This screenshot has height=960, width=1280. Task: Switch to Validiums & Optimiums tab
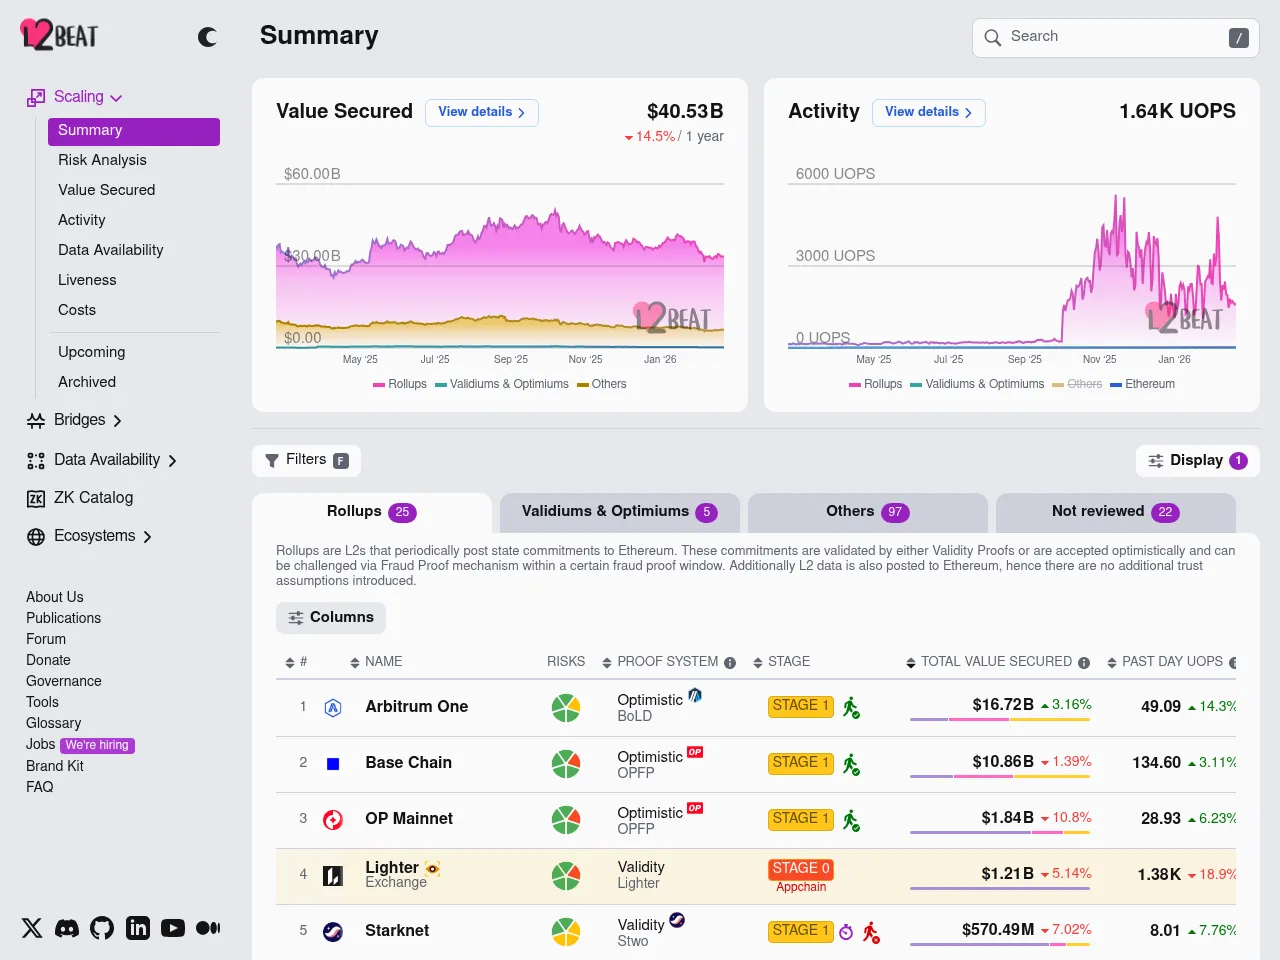coord(619,512)
